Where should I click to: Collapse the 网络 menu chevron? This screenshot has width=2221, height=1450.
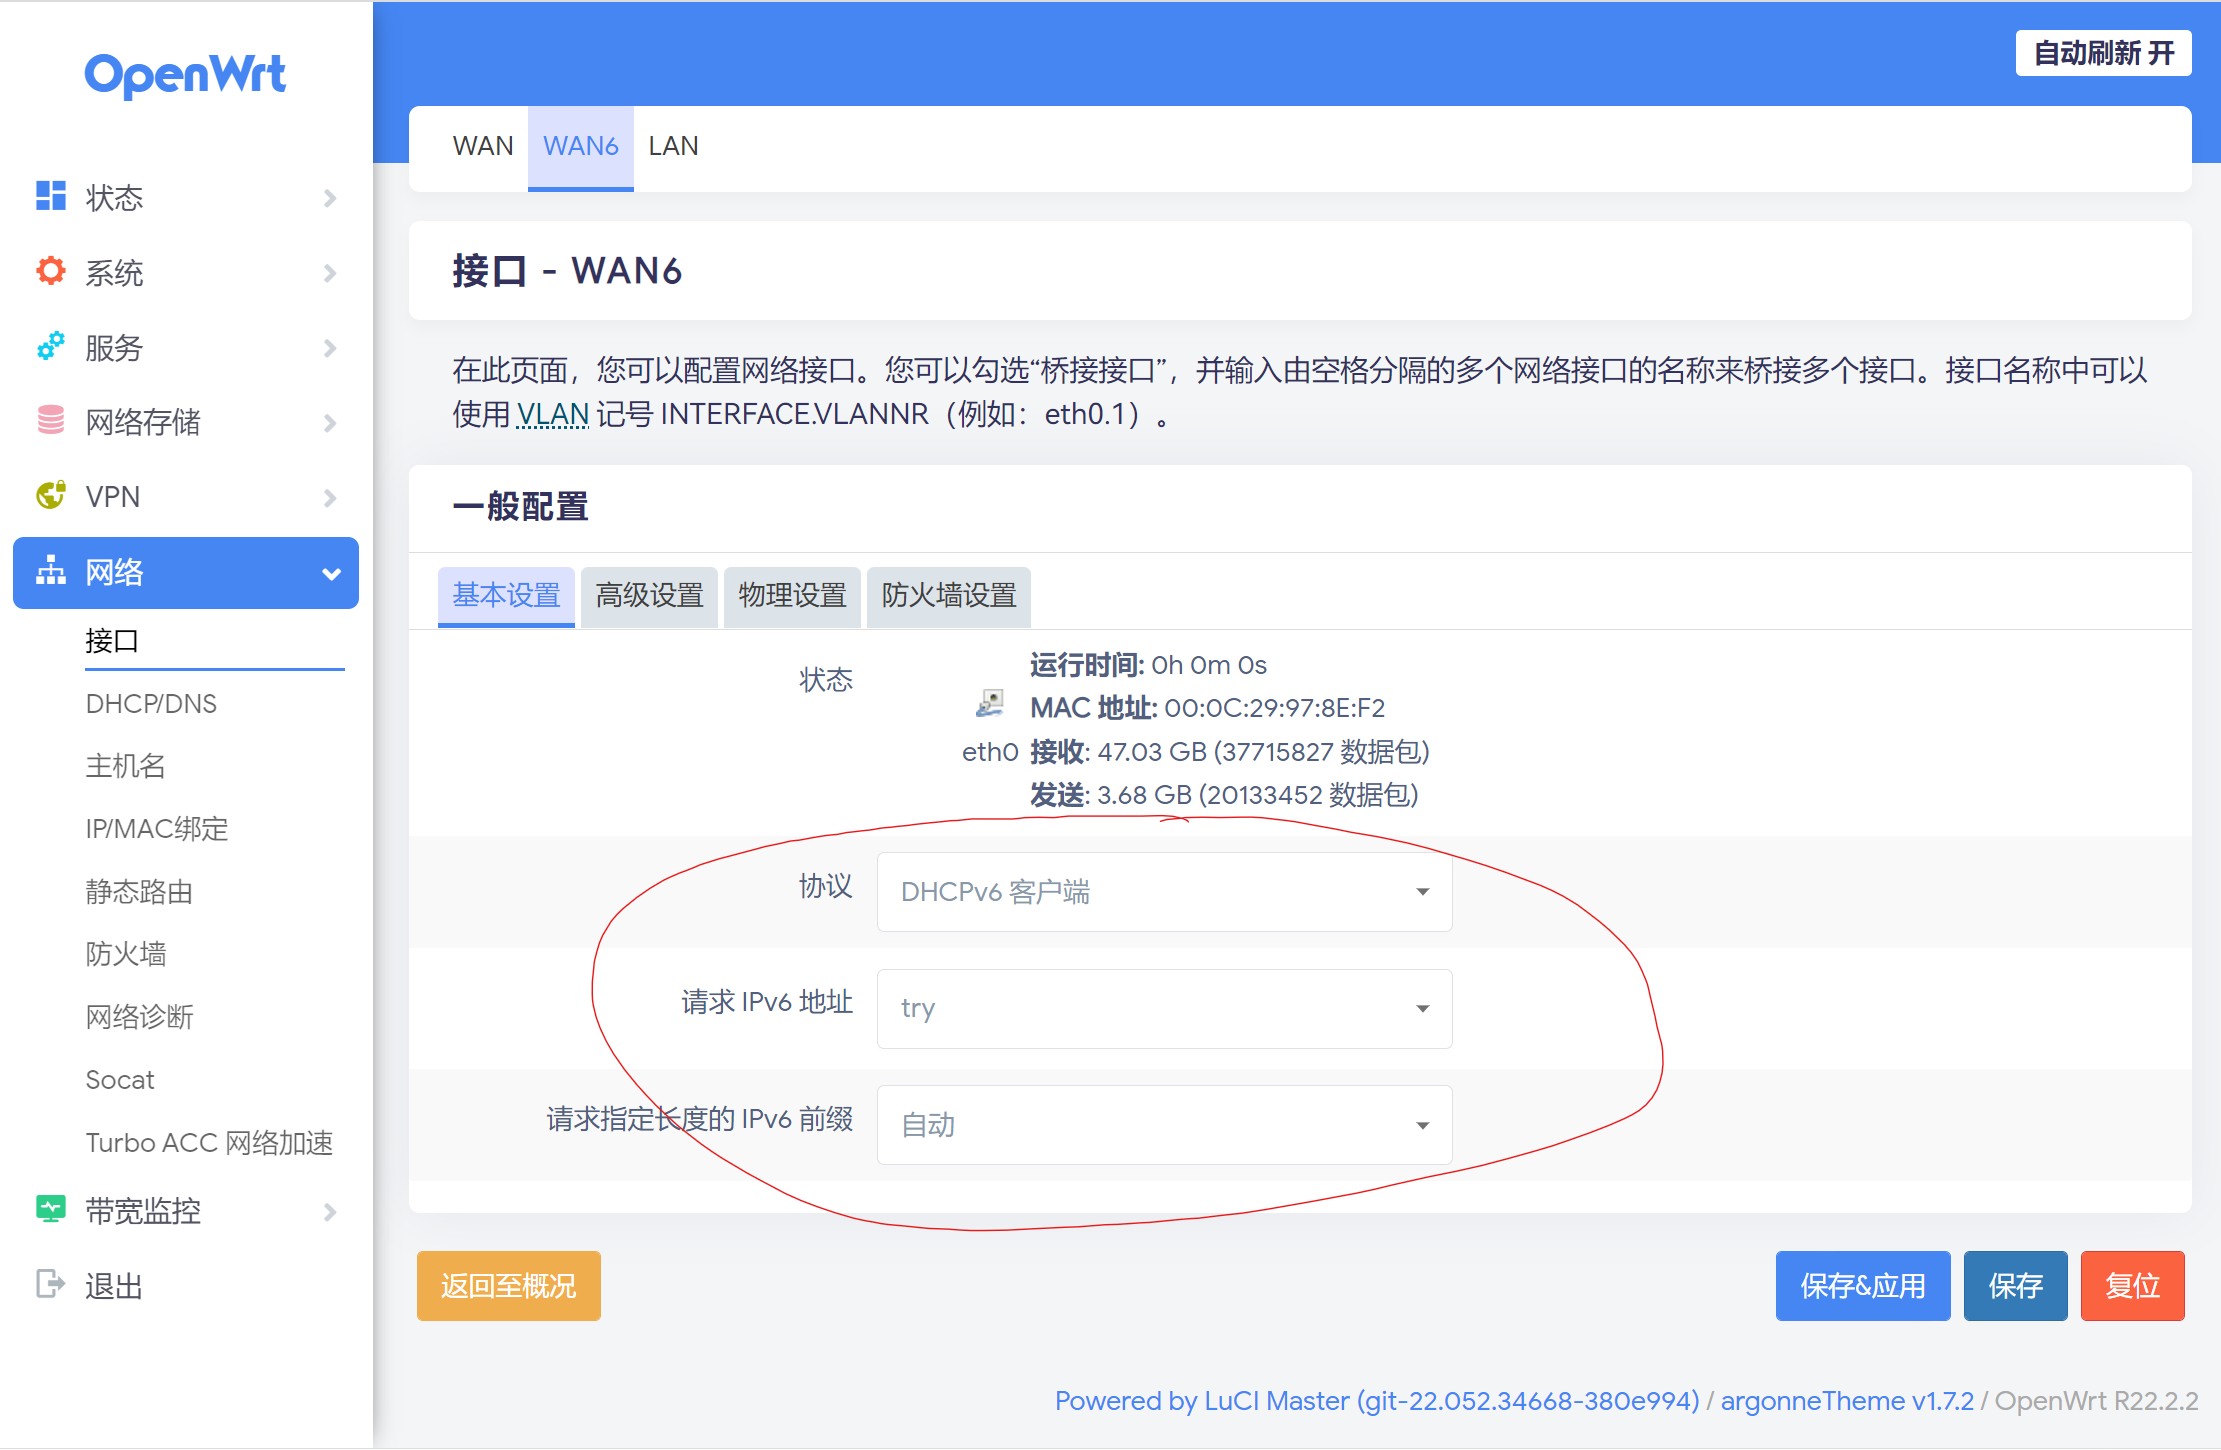click(x=331, y=574)
